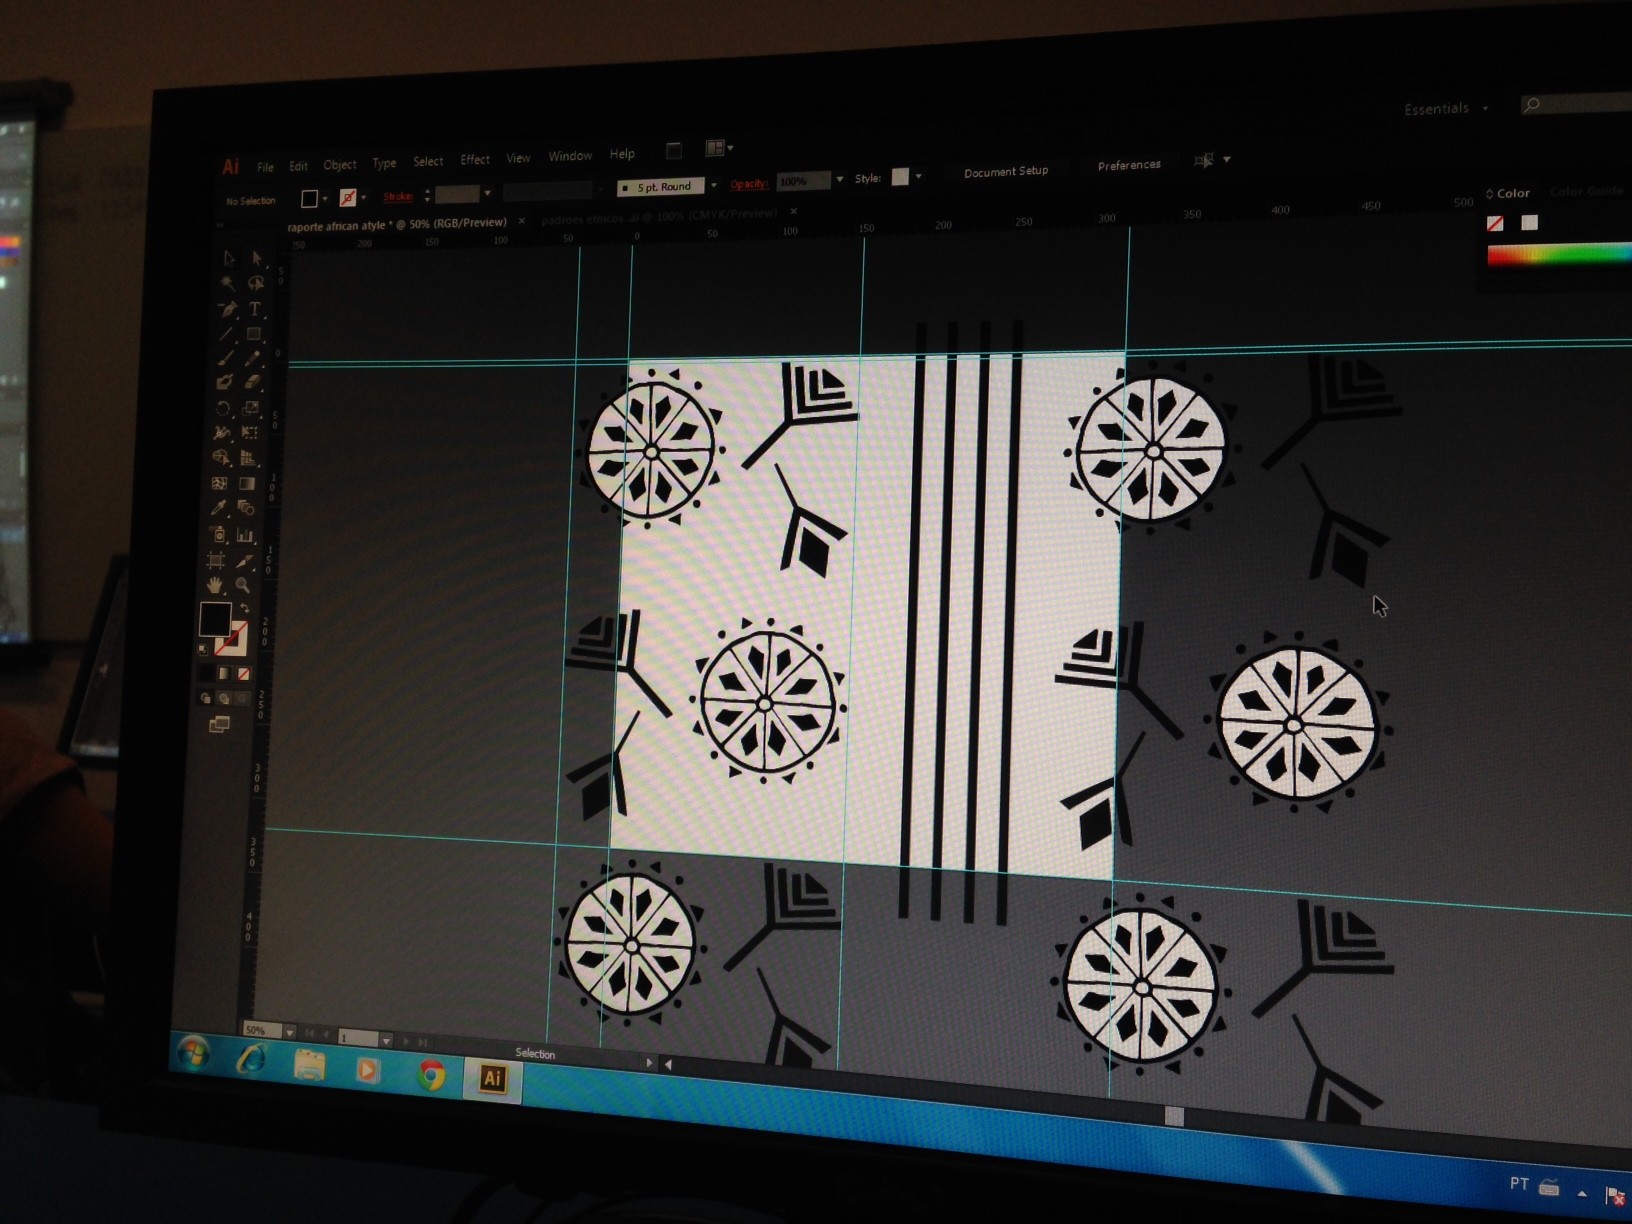
Task: Expand the Essentials workspace switcher
Action: point(1445,108)
